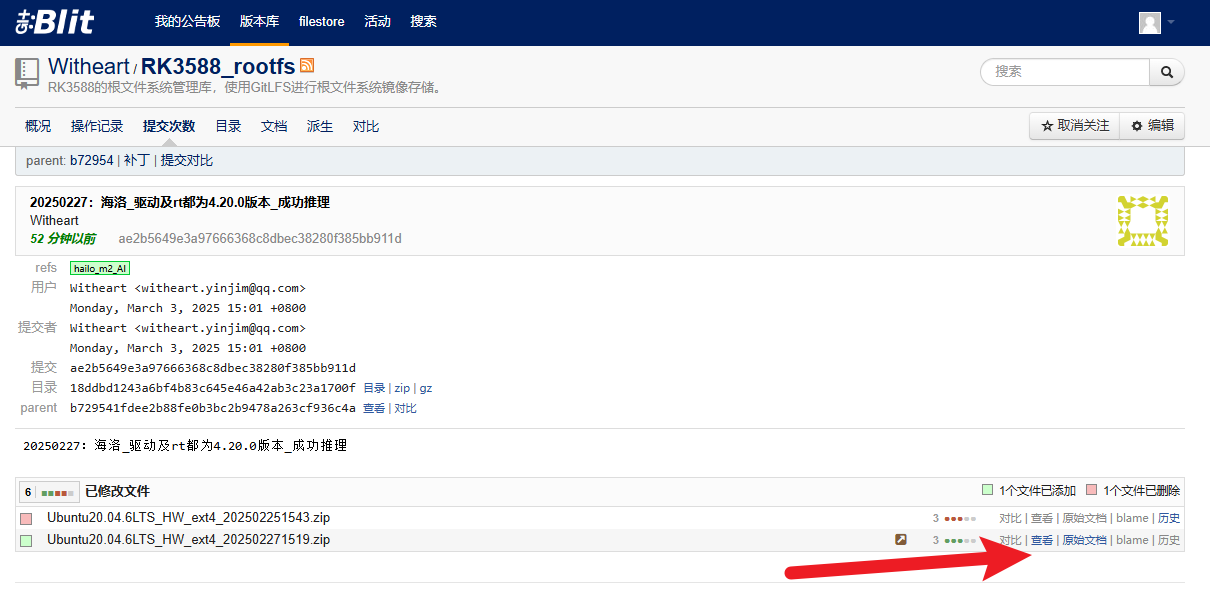This screenshot has width=1210, height=594.
Task: Click the repository book icon
Action: (27, 74)
